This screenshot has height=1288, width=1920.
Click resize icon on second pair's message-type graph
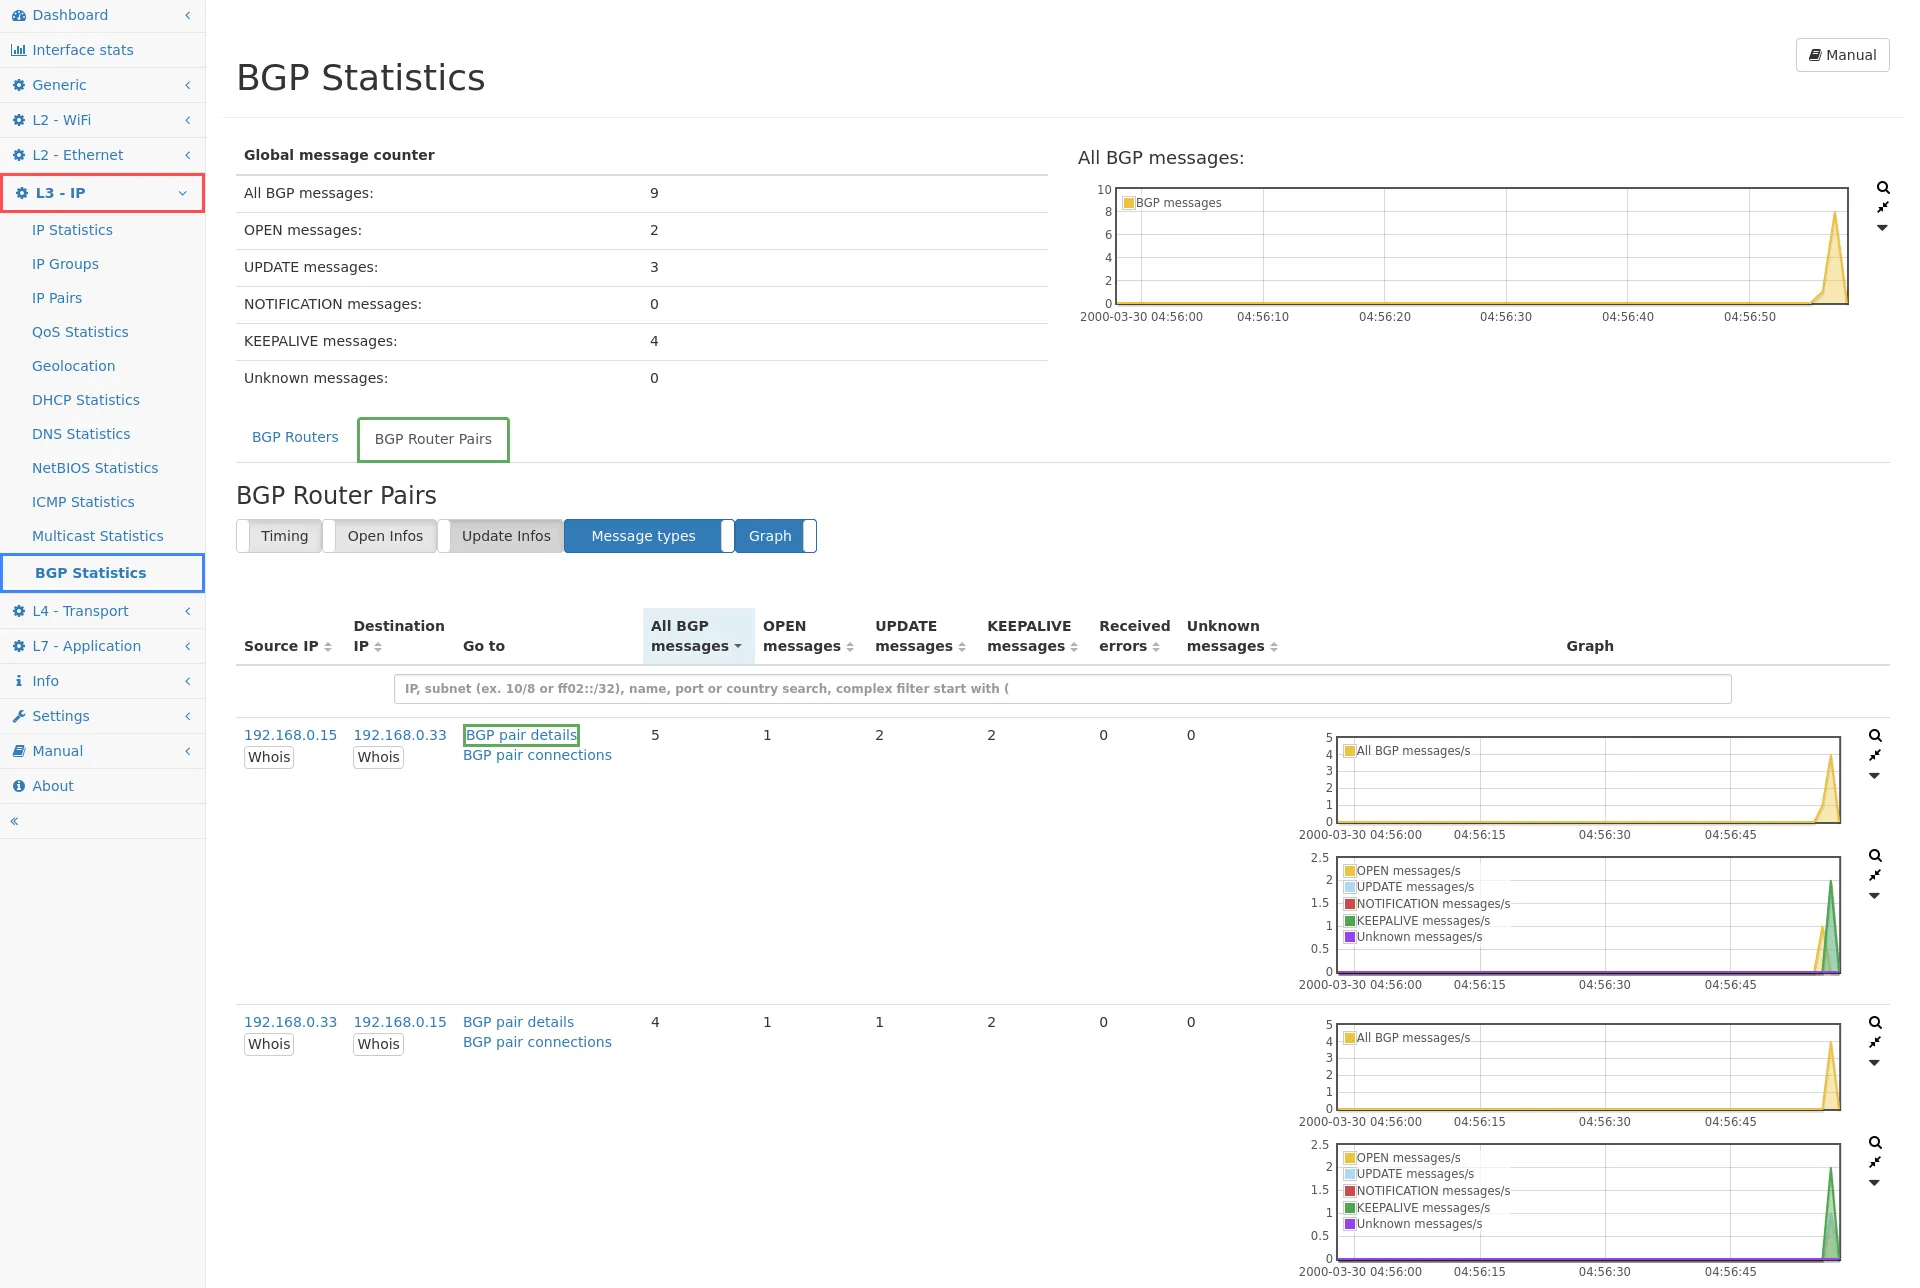[1875, 1162]
